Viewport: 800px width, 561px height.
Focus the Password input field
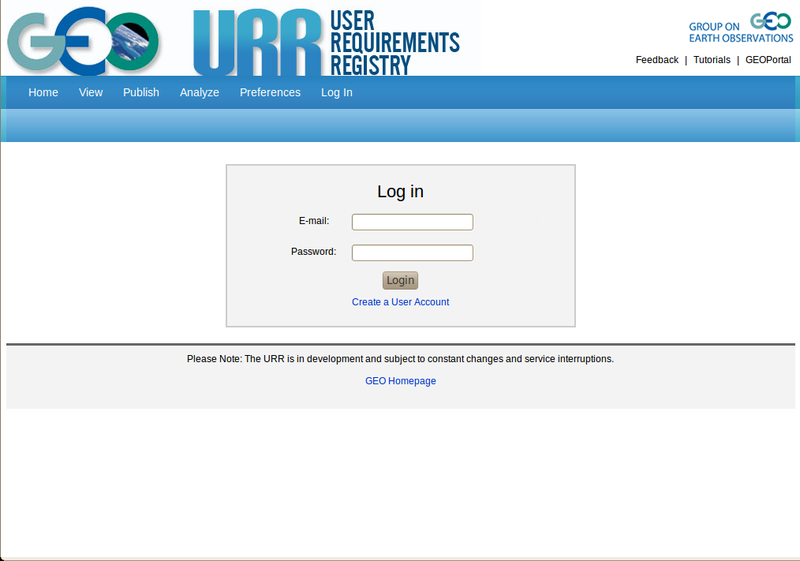(x=412, y=253)
